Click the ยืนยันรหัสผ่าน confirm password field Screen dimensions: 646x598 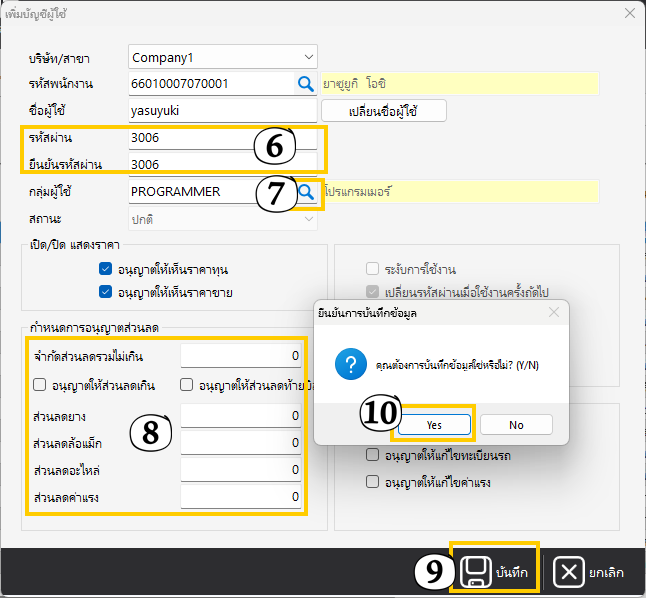(222, 164)
